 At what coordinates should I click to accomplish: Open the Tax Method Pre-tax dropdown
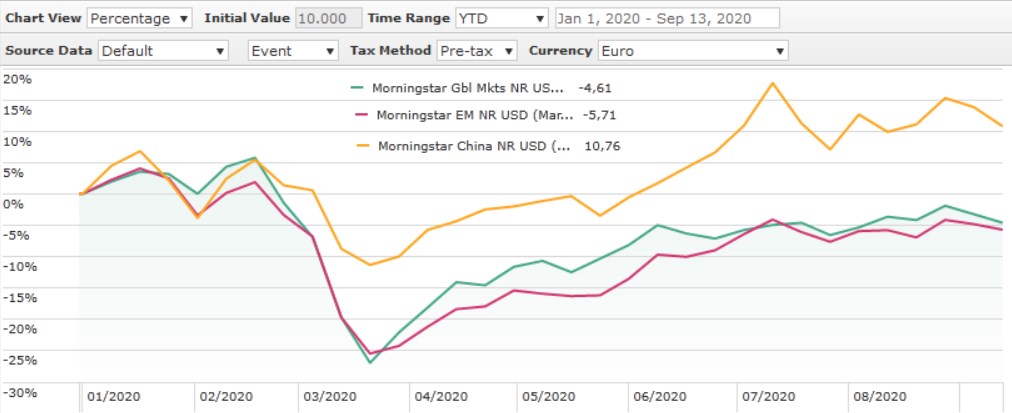point(477,51)
